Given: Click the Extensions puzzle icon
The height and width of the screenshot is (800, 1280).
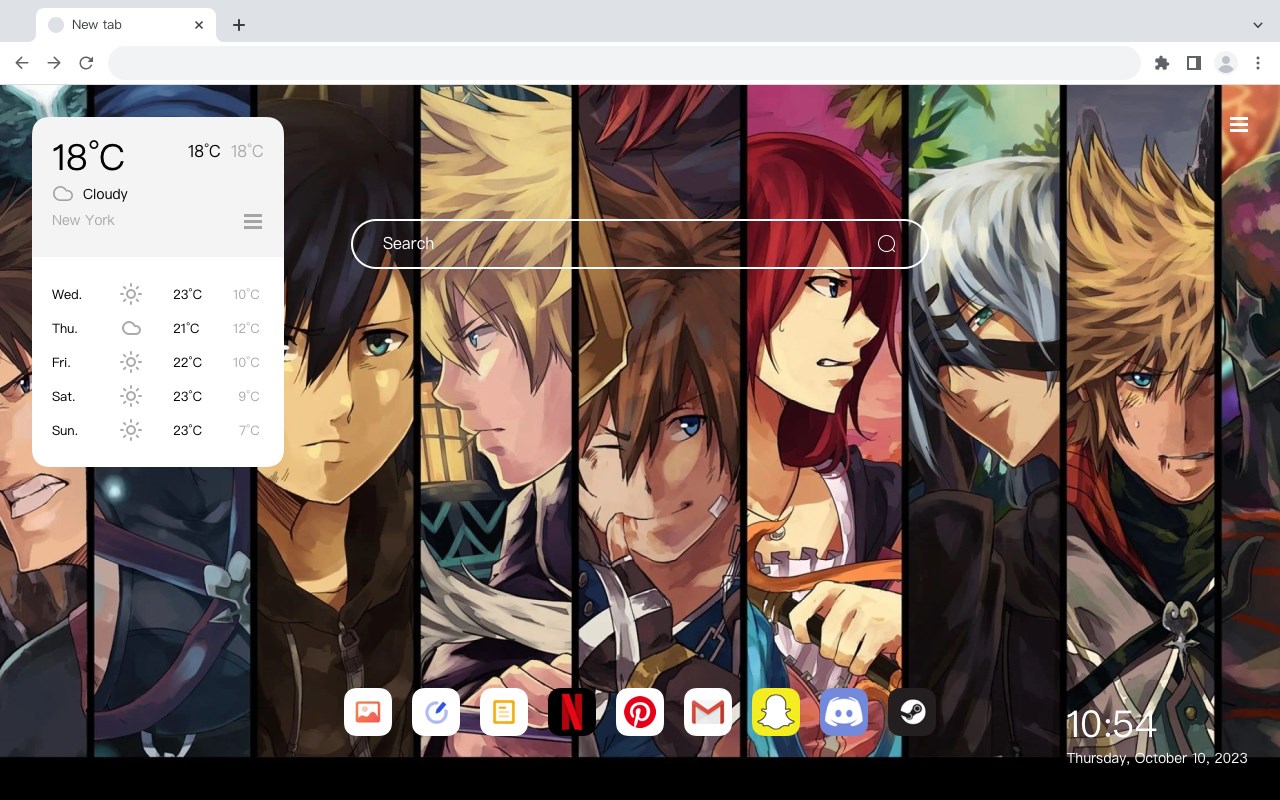Looking at the screenshot, I should point(1162,63).
